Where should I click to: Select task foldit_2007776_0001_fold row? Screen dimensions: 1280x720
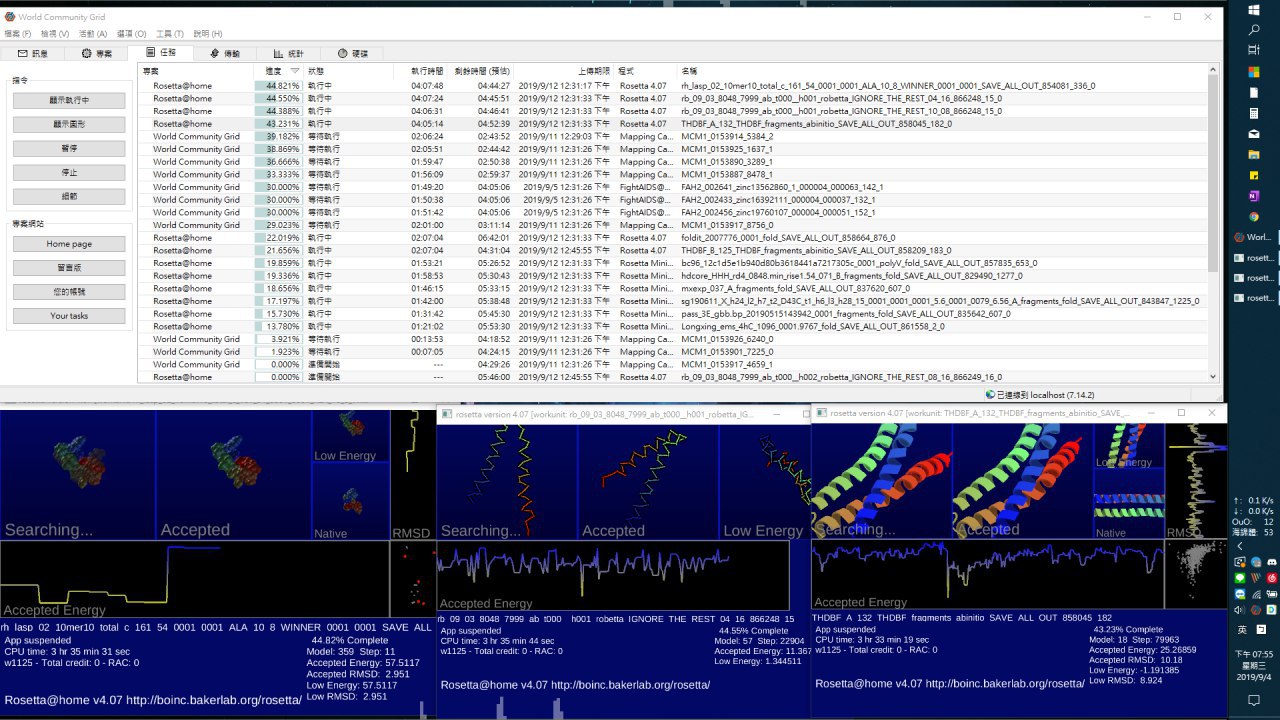coord(788,238)
